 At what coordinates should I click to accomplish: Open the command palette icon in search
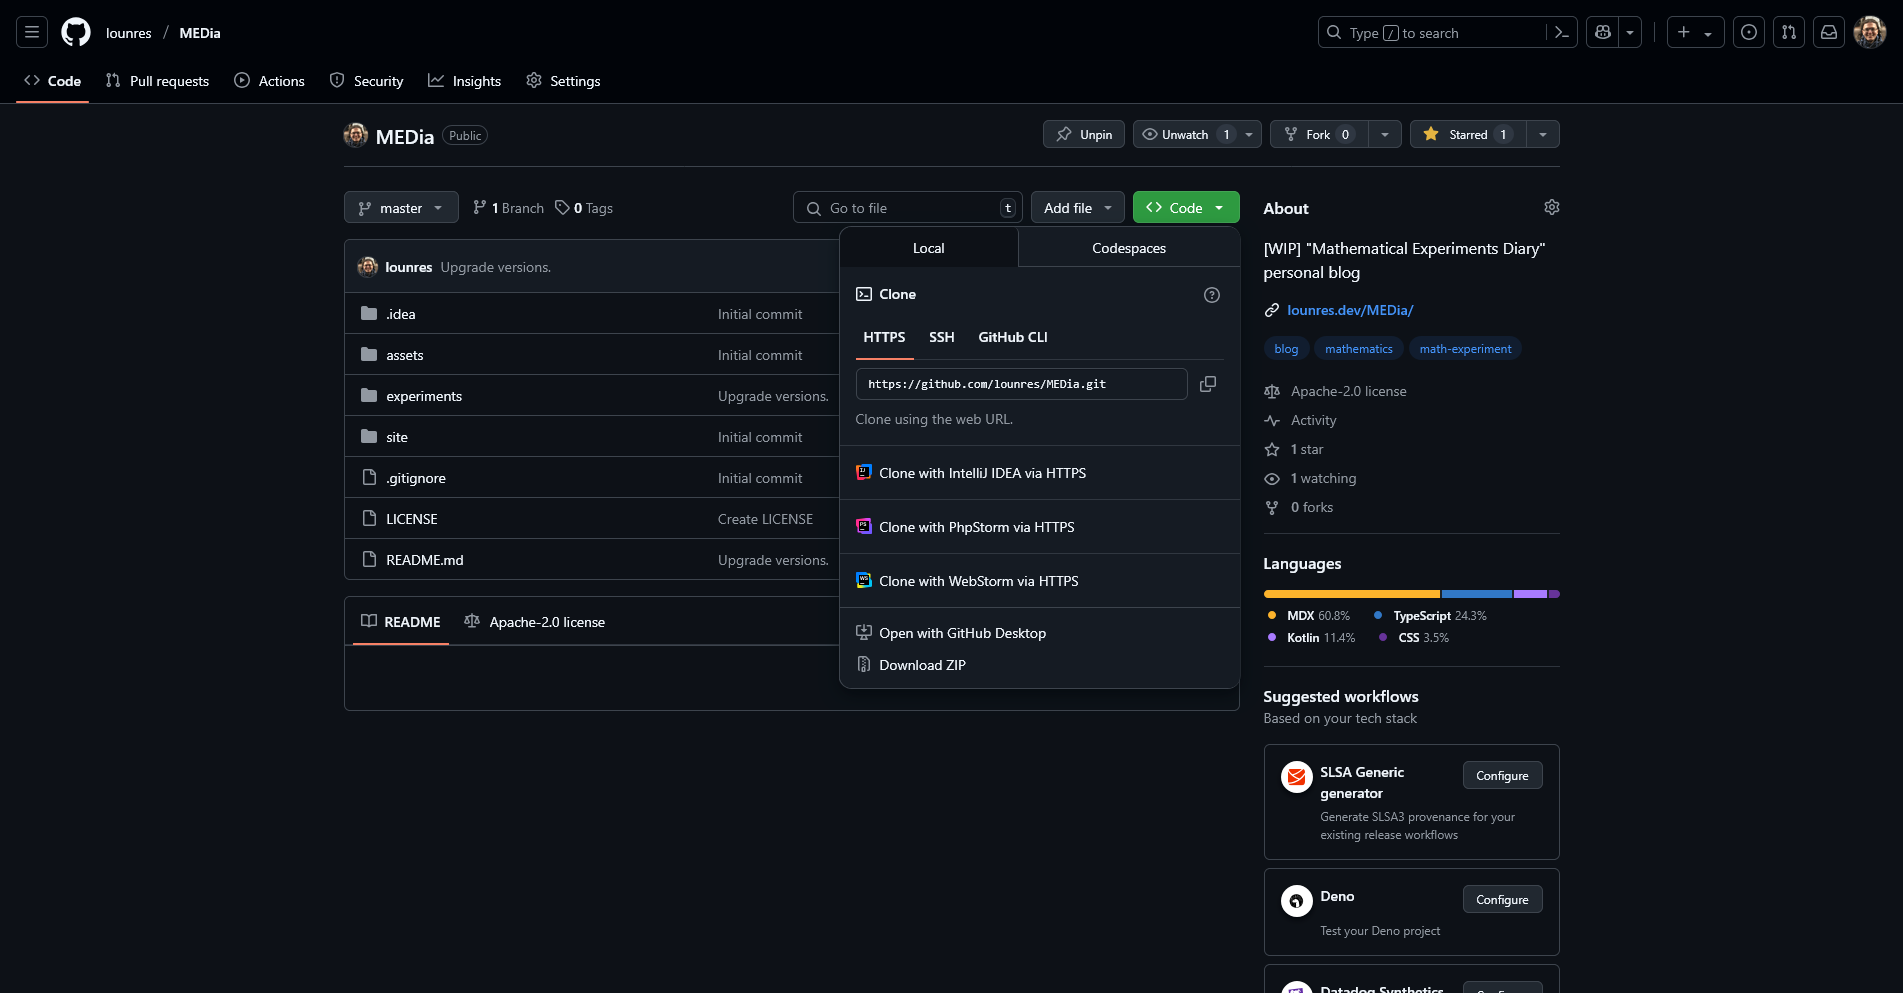coord(1561,33)
